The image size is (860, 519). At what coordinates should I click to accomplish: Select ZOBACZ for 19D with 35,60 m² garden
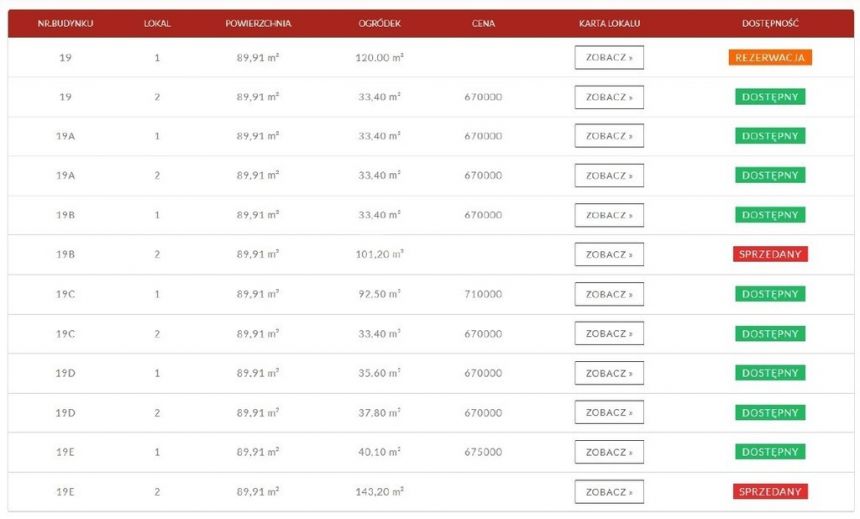point(609,373)
